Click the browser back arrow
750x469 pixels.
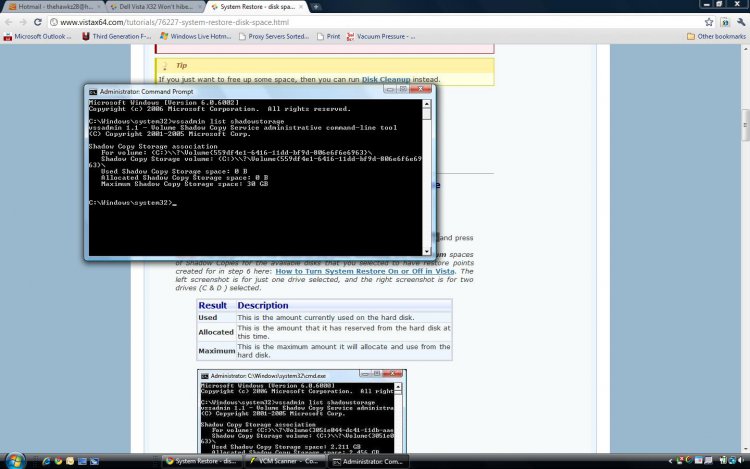pos(9,22)
